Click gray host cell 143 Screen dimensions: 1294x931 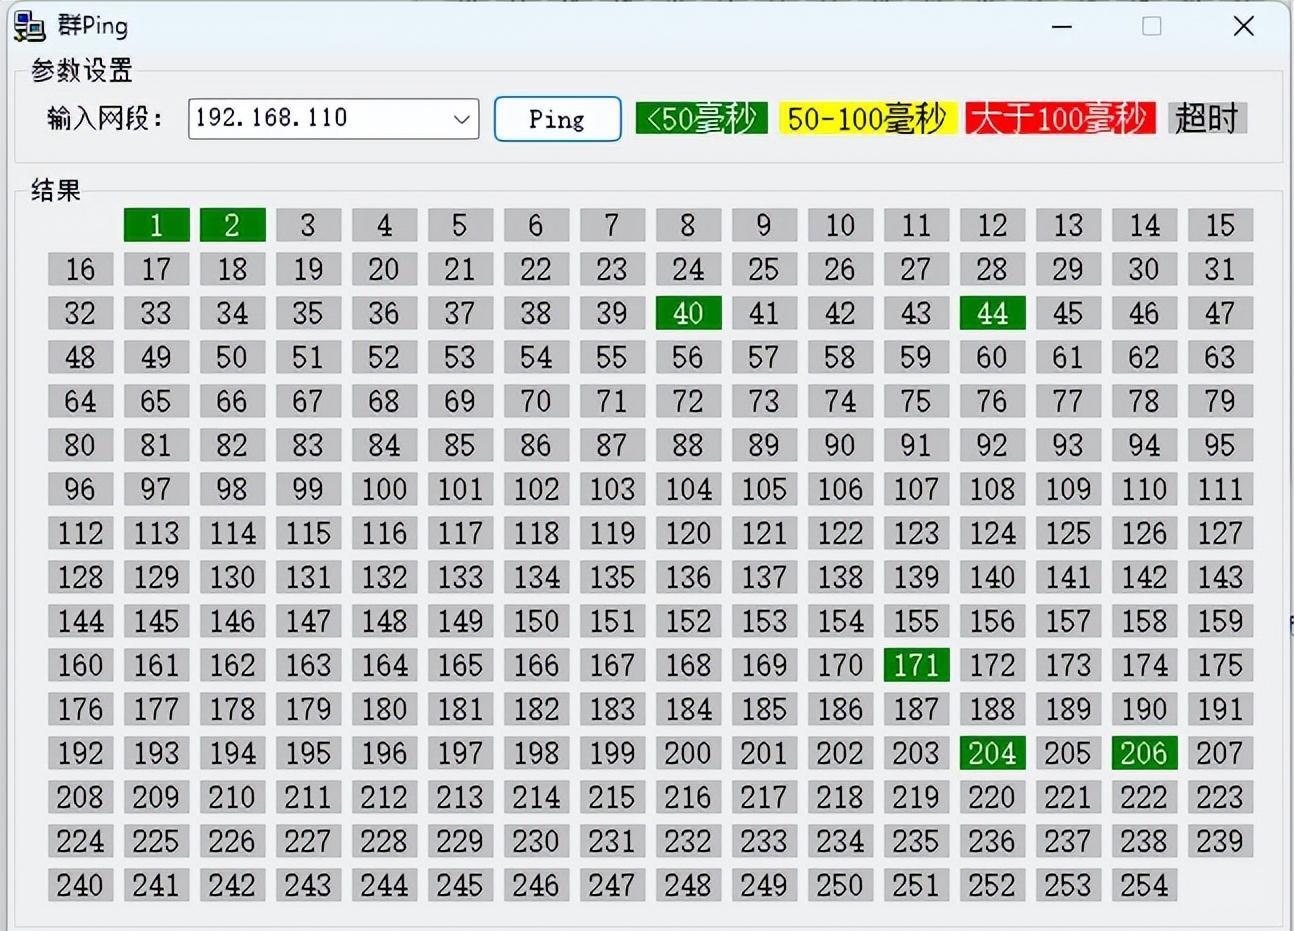(x=1221, y=577)
